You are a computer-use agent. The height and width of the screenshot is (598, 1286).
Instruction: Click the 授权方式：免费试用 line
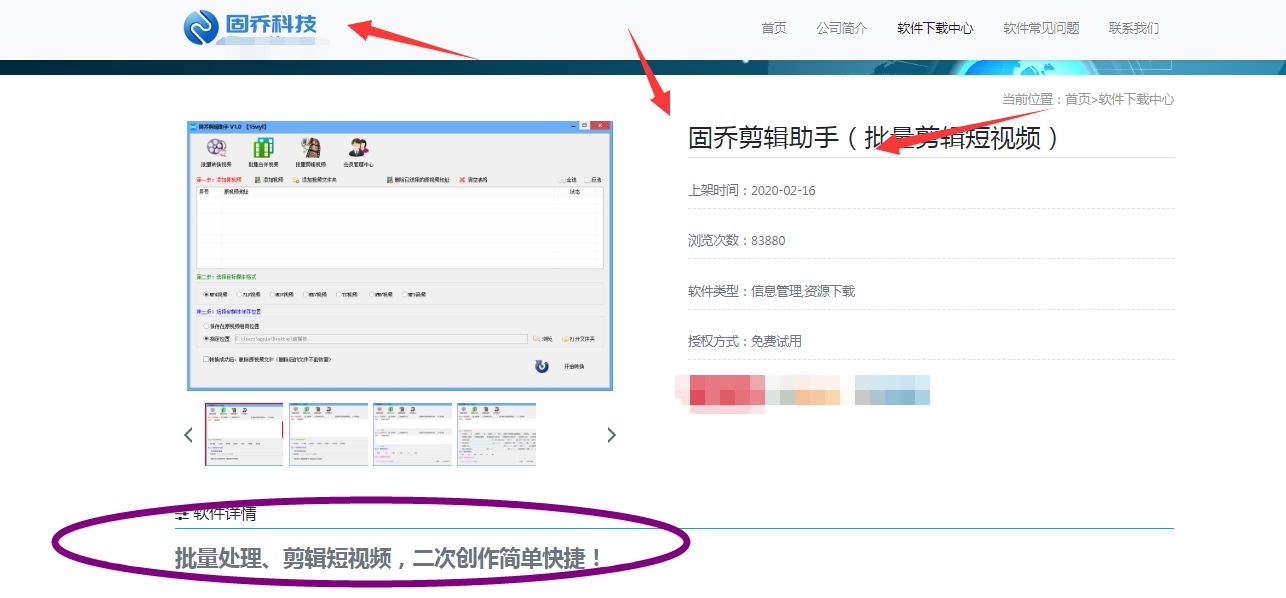click(745, 341)
